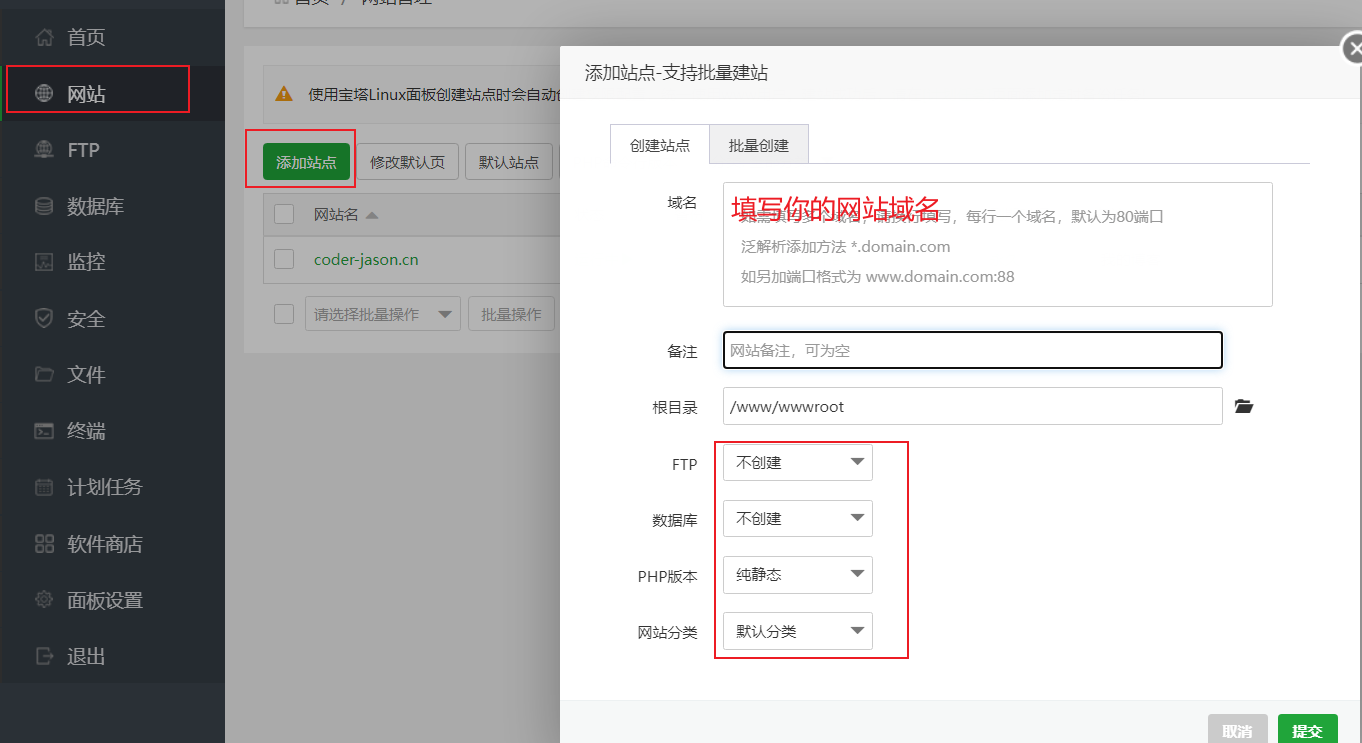Switch to the 批量创建 tab
Viewport: 1362px width, 743px height.
(x=759, y=145)
